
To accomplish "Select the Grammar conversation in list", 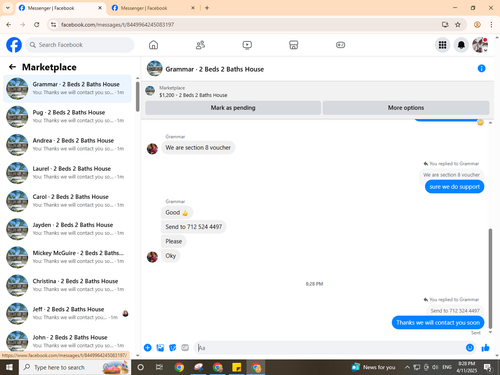I will (68, 88).
